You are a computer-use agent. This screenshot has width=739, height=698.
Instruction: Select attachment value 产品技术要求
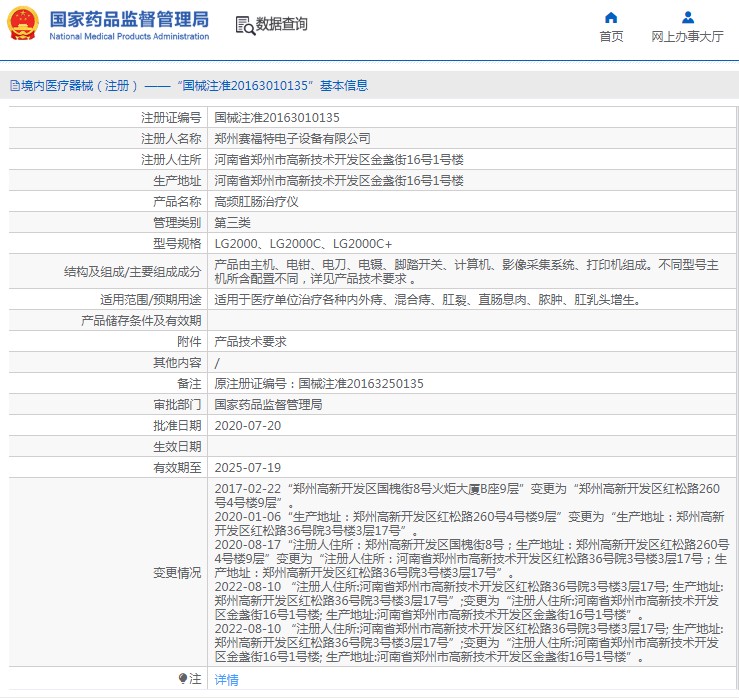pos(250,342)
